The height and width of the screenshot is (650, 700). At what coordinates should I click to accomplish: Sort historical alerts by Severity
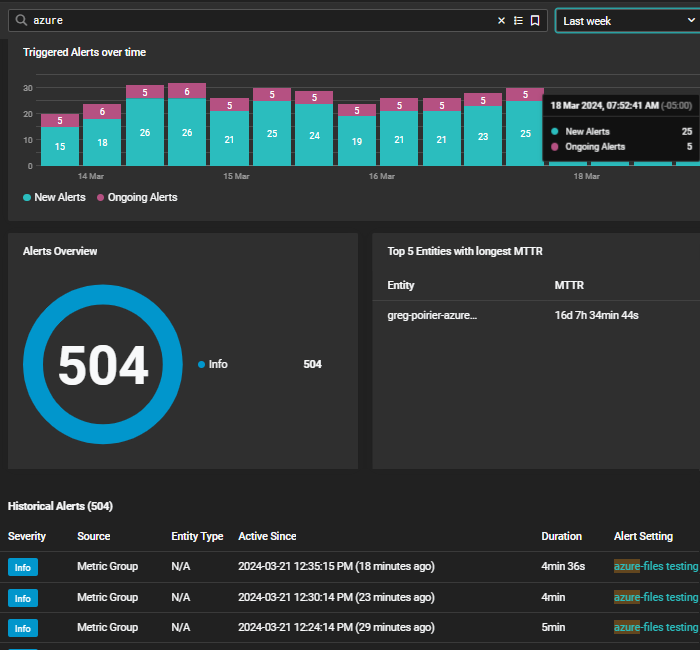point(27,536)
